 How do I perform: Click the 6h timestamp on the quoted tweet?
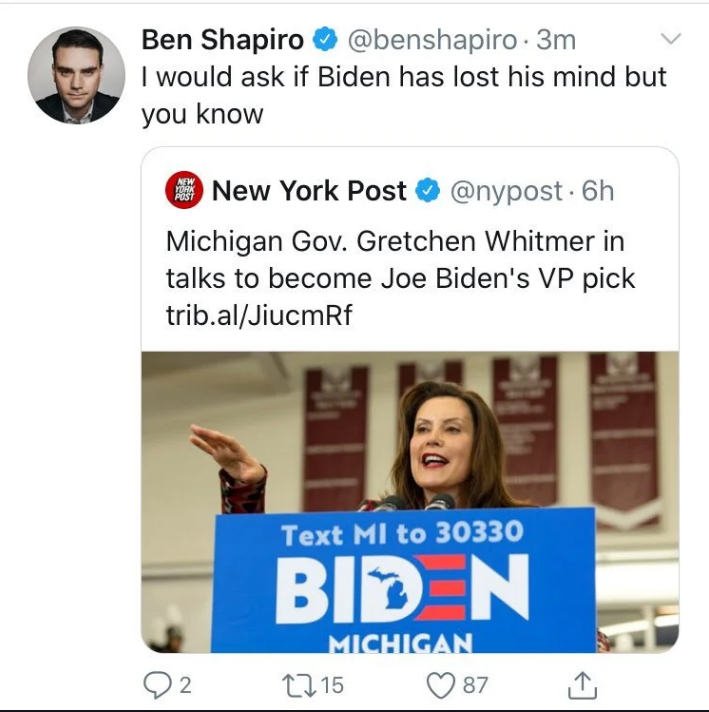598,190
